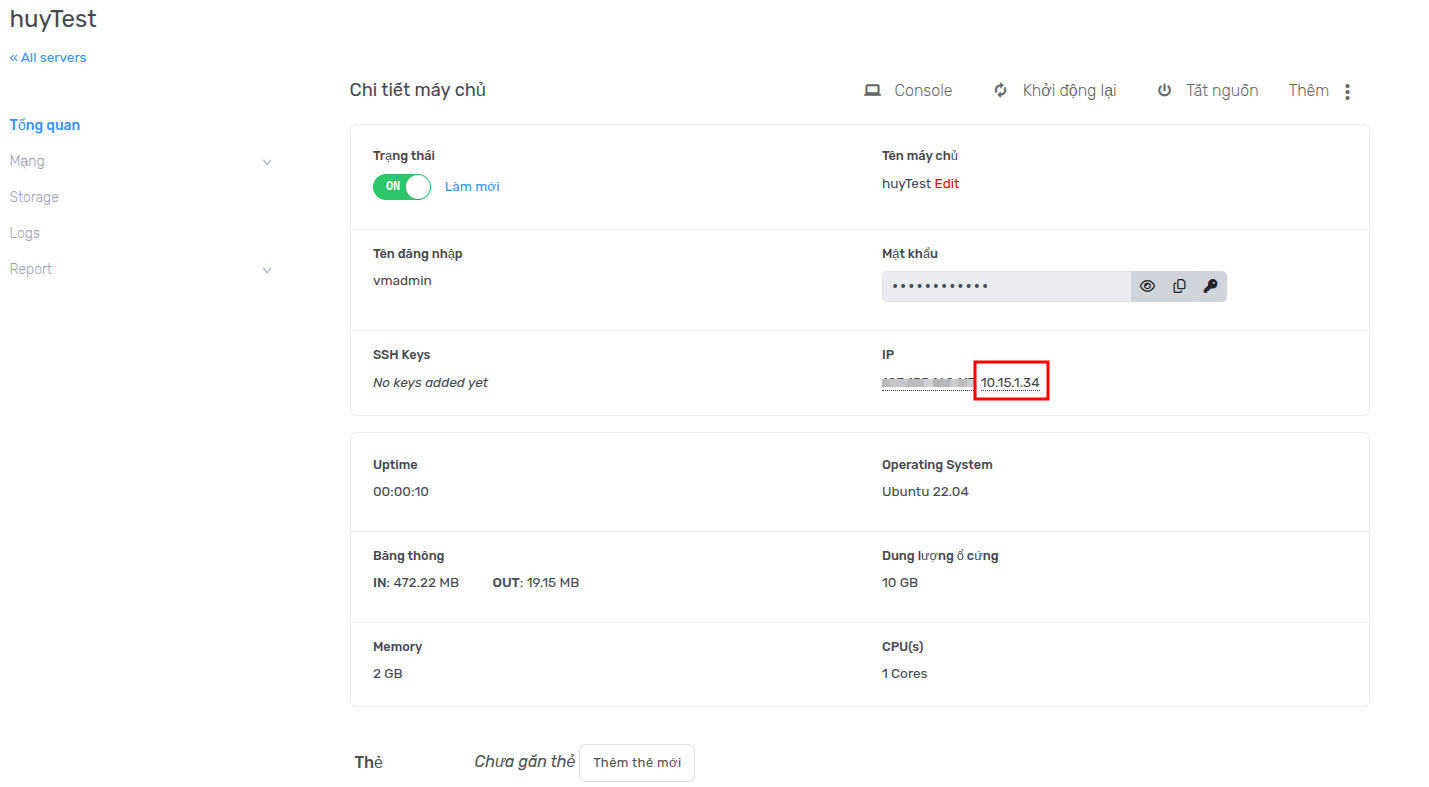Go back via All servers link
1429x787 pixels.
point(48,58)
